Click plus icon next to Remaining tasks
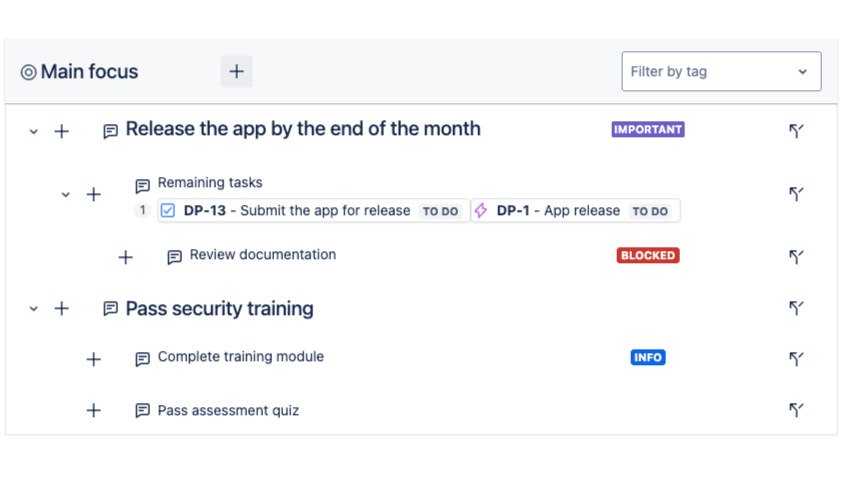843x480 pixels. (94, 194)
